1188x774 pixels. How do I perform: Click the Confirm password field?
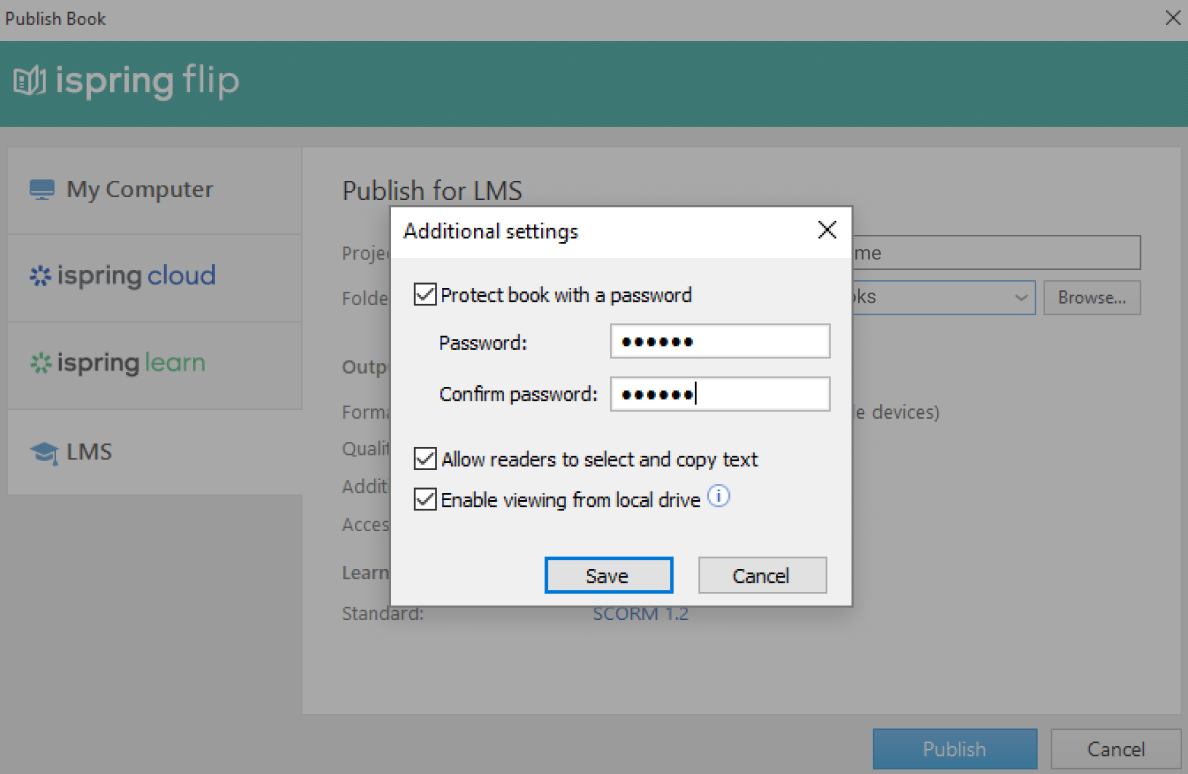click(x=720, y=393)
